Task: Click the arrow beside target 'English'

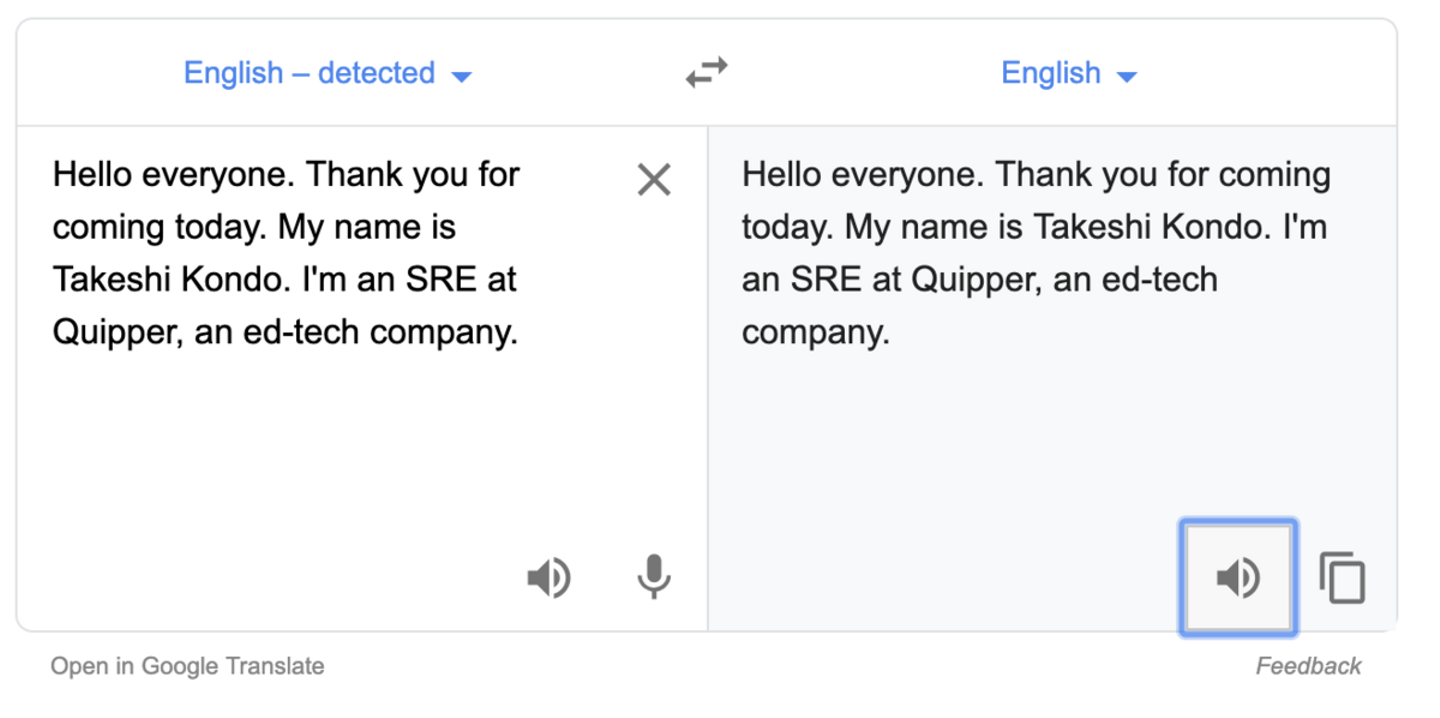Action: coord(1127,76)
